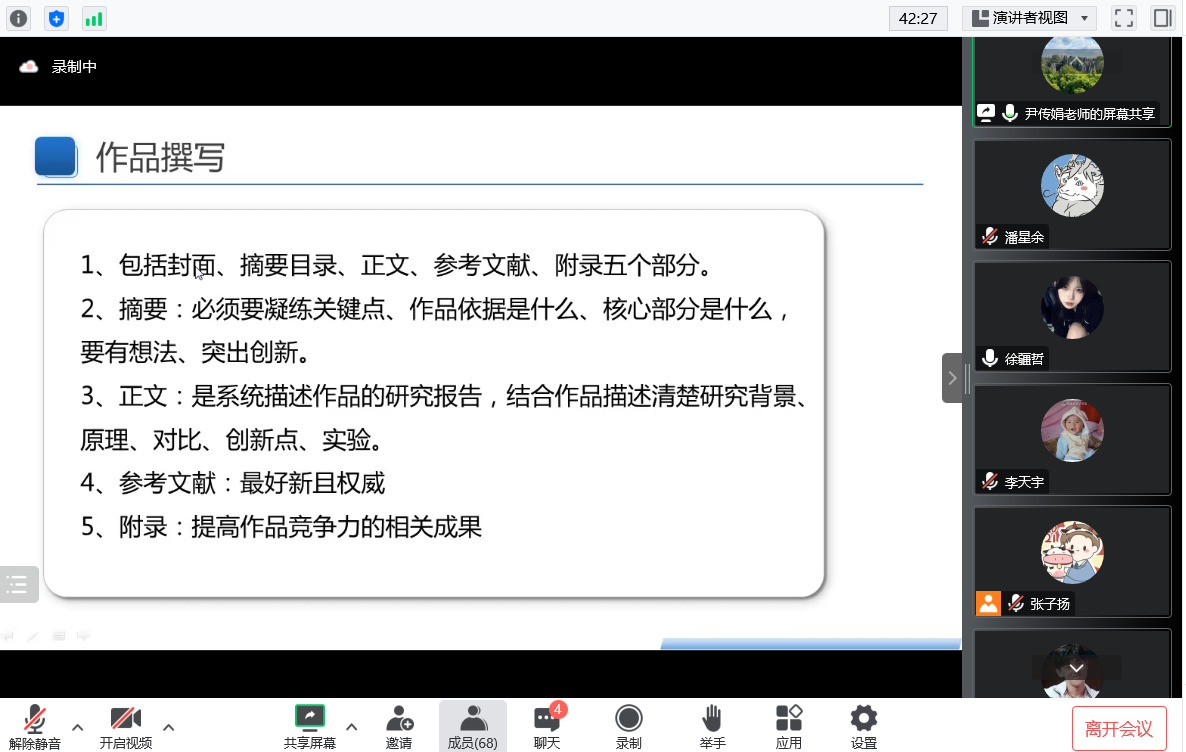
Task: Expand audio options arrow beside mute
Action: tap(77, 726)
